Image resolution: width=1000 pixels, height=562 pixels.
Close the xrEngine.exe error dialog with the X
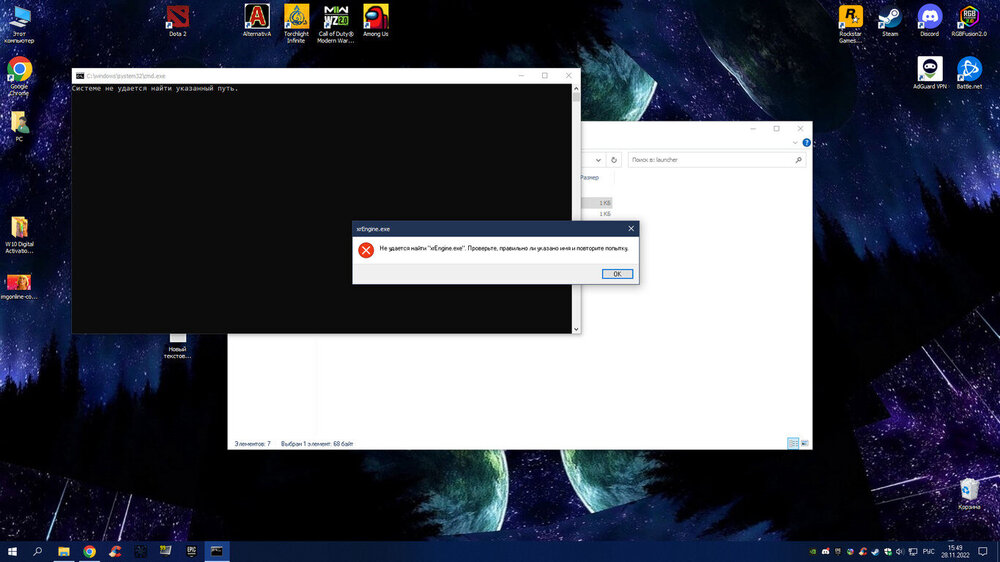[x=631, y=228]
